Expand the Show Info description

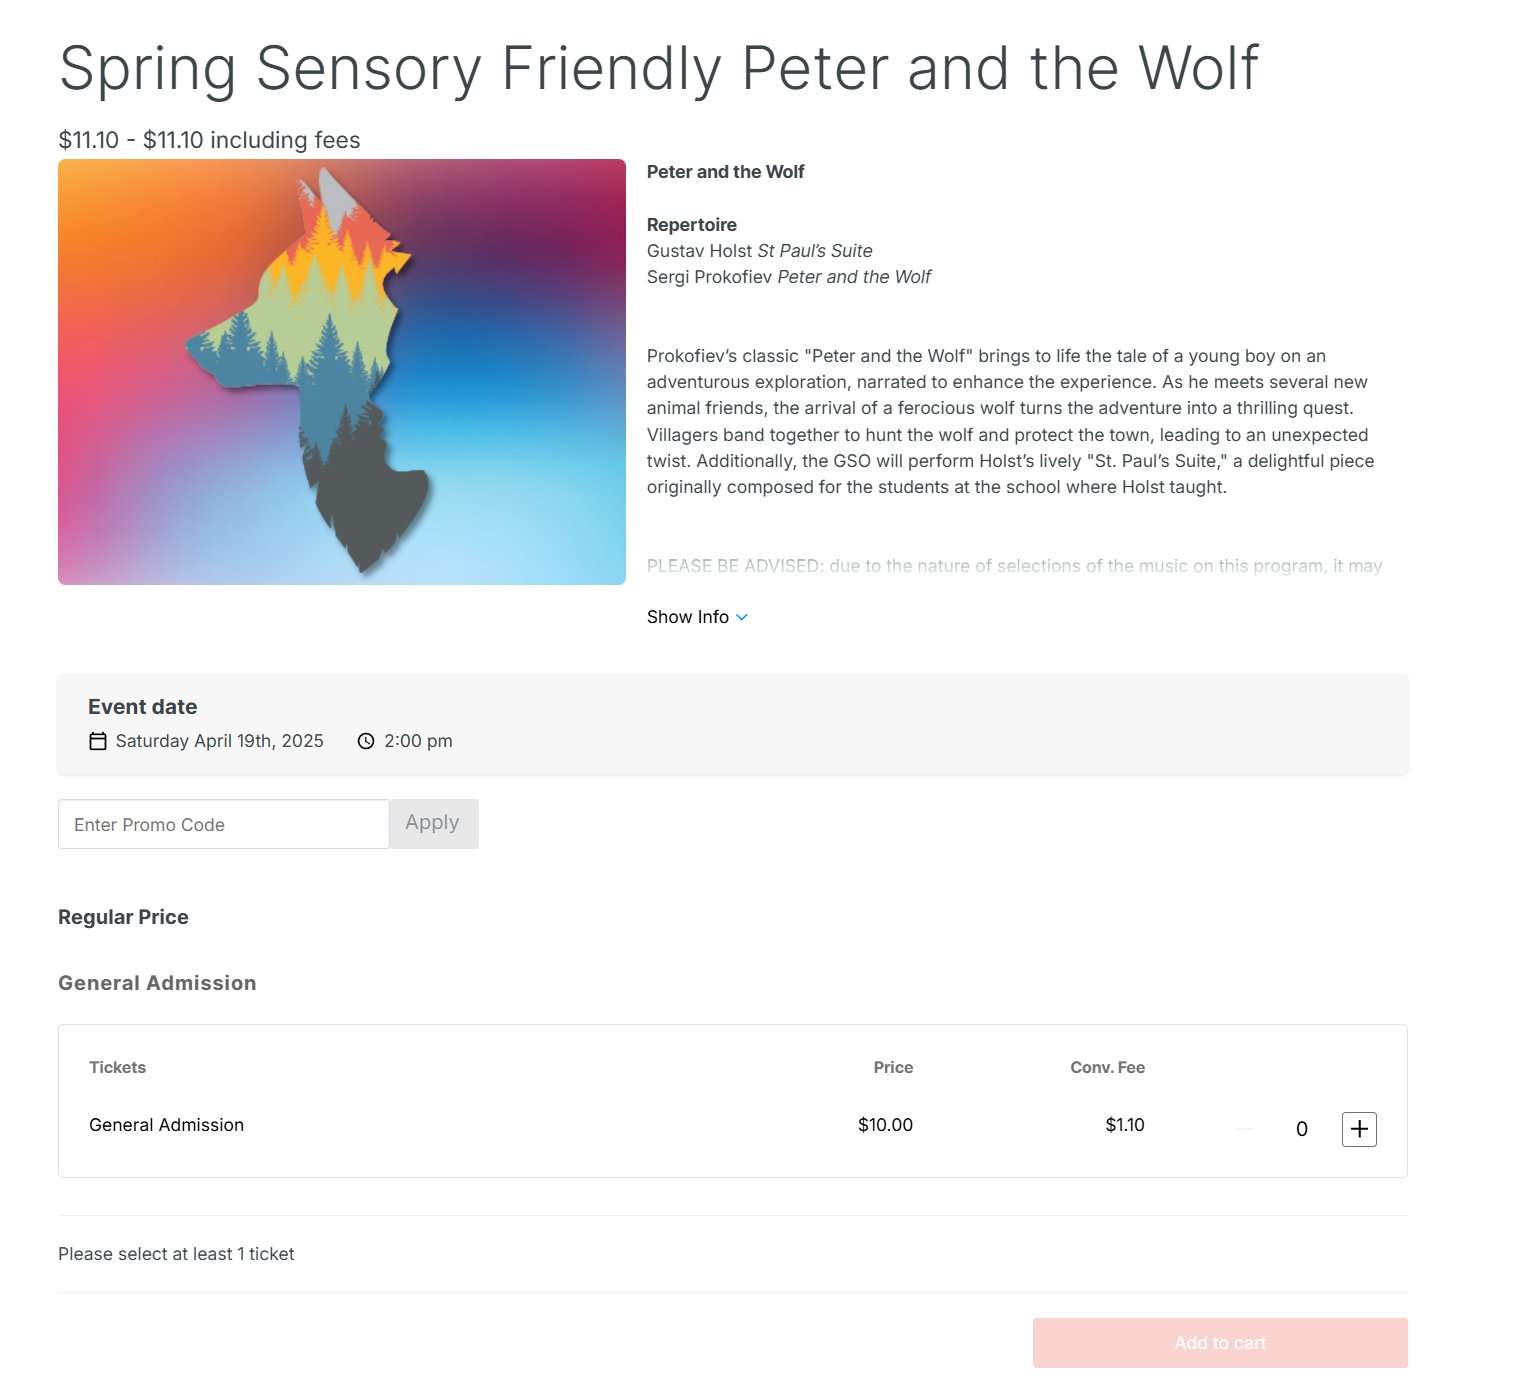coord(688,617)
